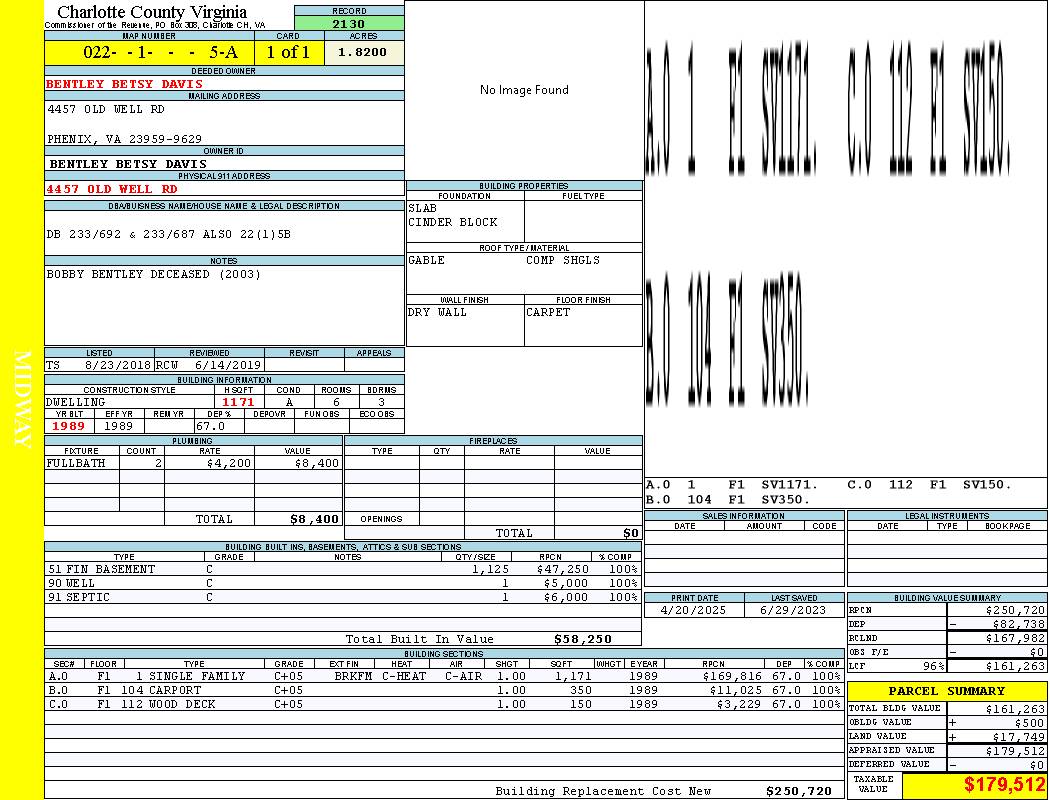Click 104 CARPORT section row

click(444, 690)
